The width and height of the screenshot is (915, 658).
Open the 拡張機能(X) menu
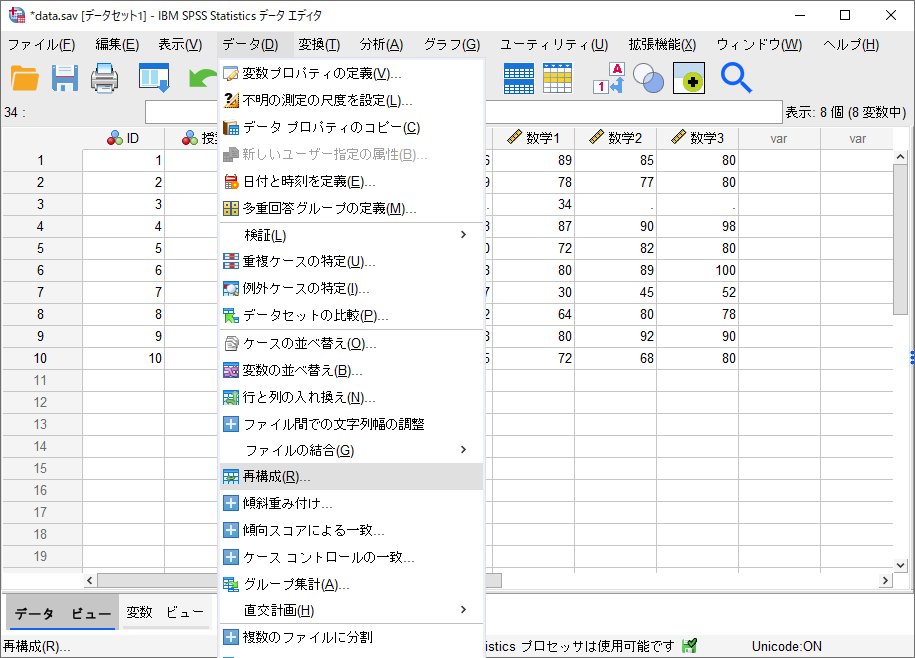(x=662, y=45)
